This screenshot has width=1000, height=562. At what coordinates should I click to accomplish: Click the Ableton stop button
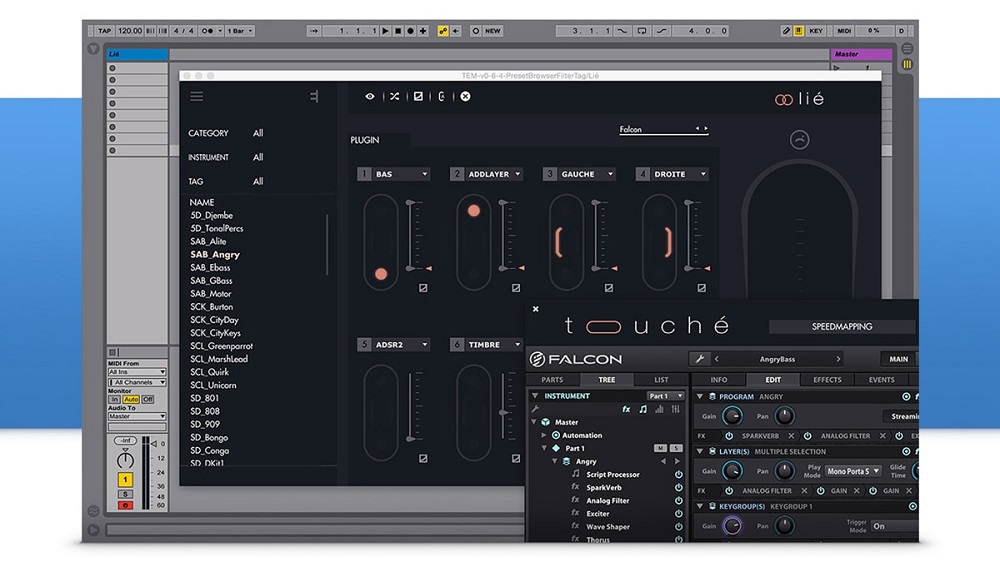[398, 31]
